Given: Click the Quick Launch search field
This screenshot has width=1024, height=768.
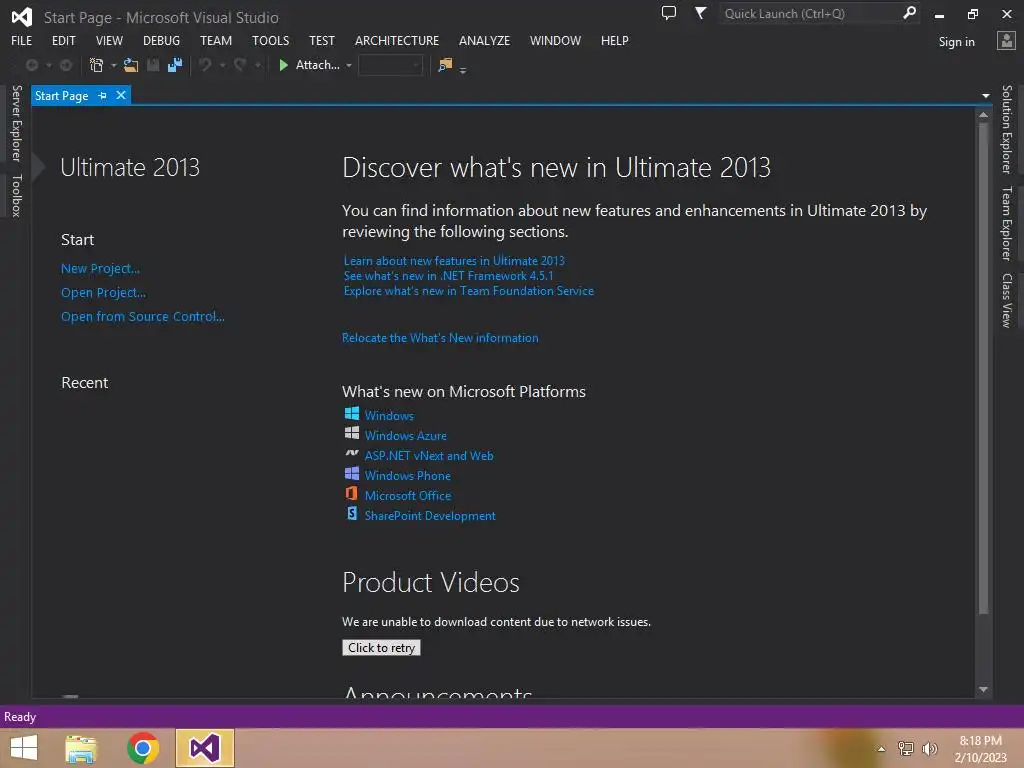Looking at the screenshot, I should (810, 13).
